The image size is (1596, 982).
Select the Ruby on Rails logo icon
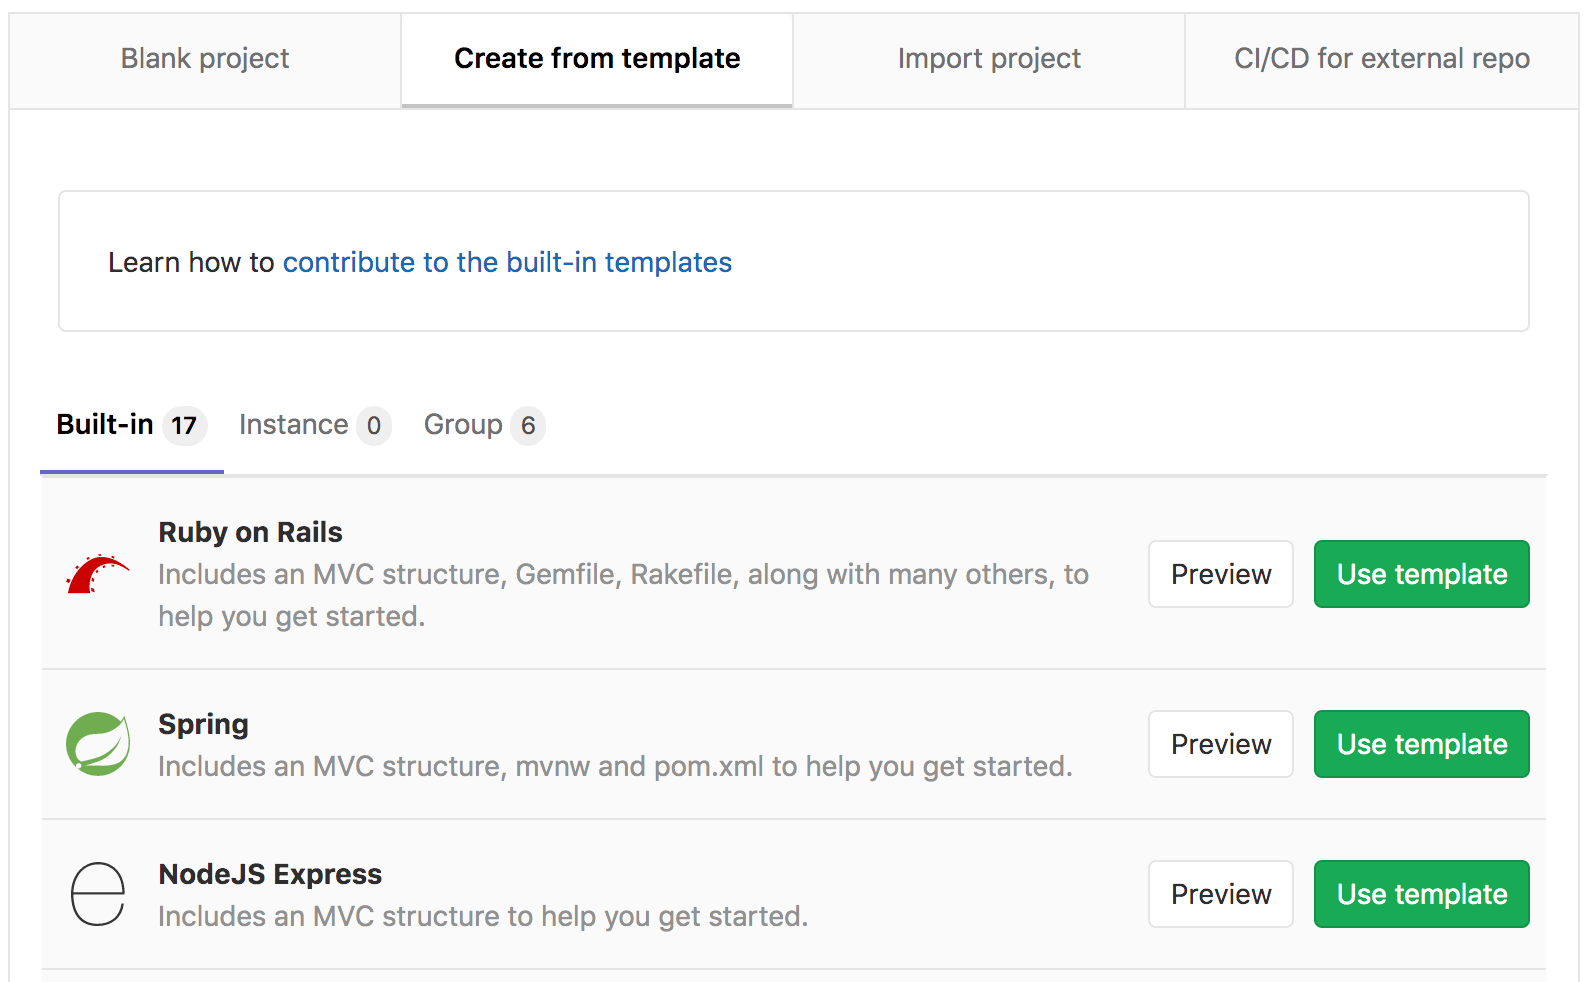pos(97,575)
